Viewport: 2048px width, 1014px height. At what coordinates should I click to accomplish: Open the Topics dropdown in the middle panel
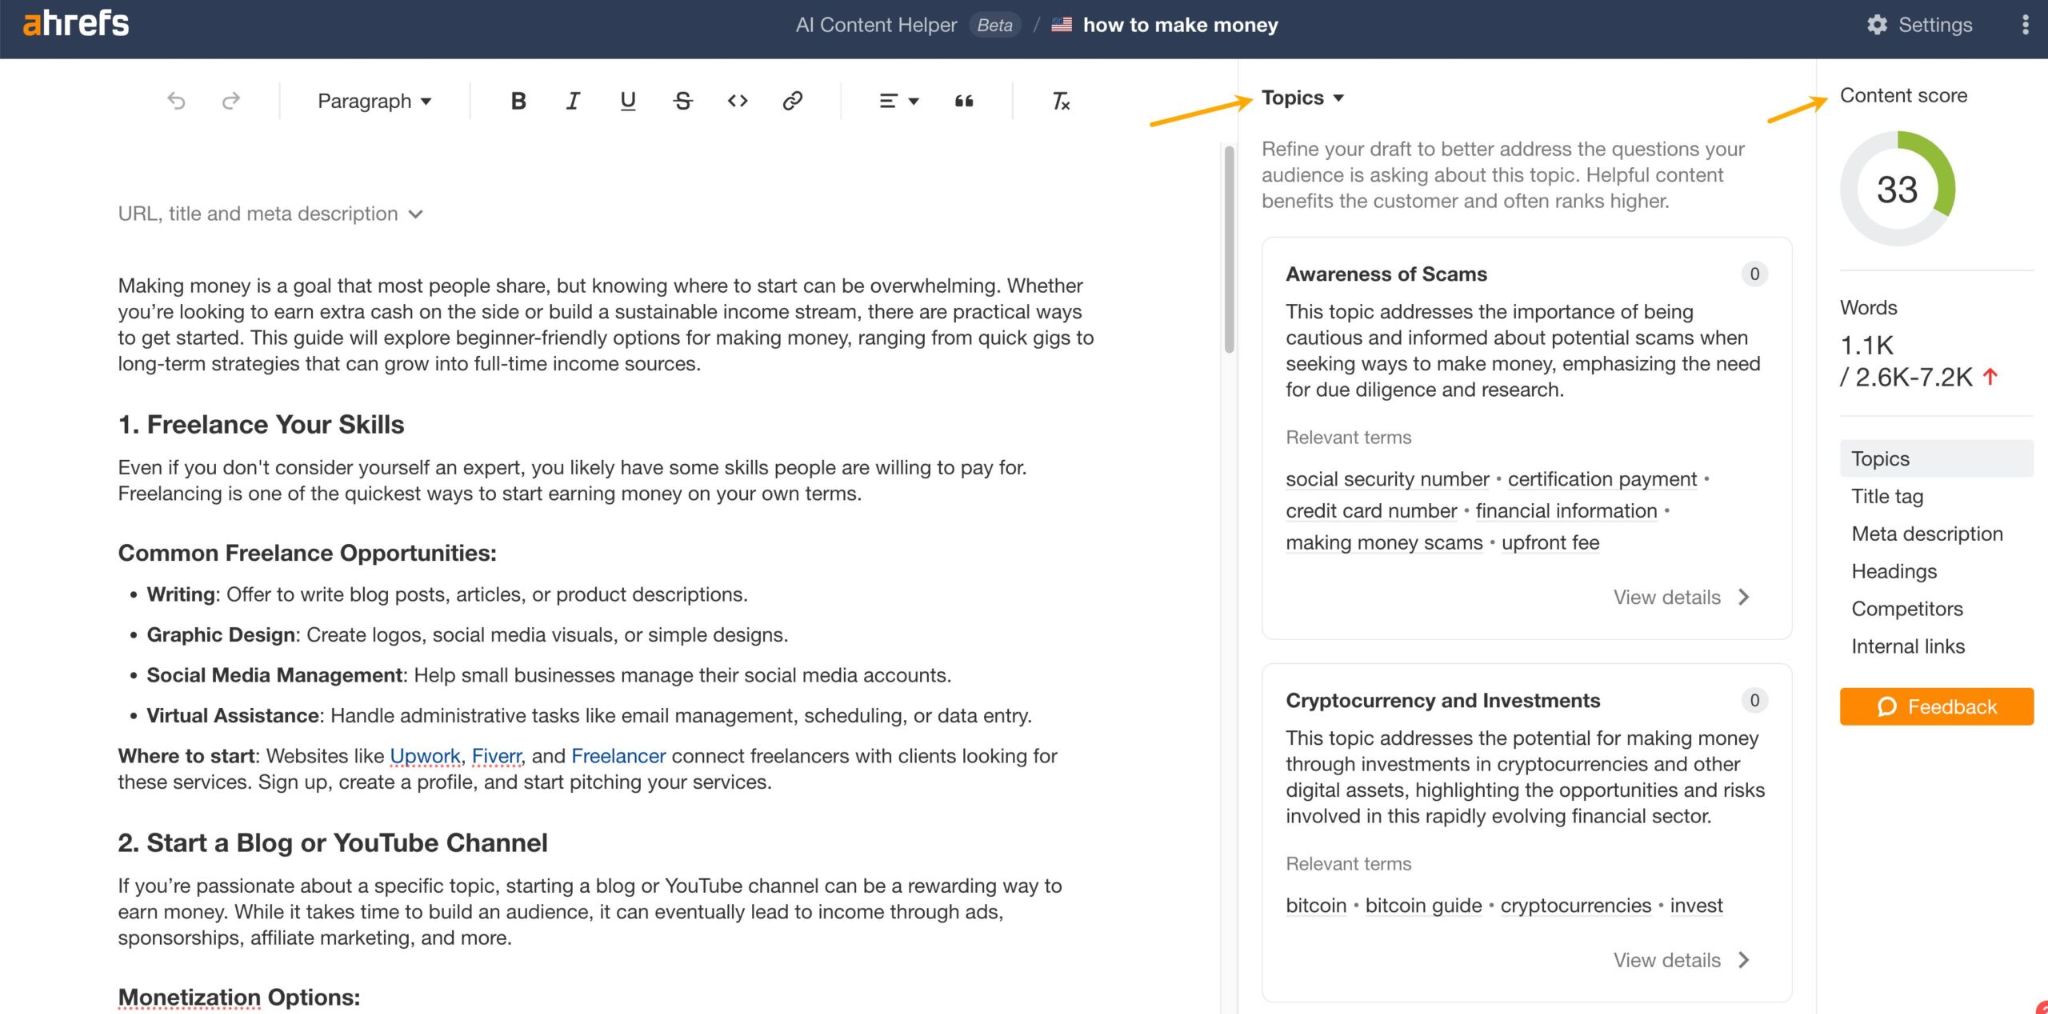(1301, 97)
